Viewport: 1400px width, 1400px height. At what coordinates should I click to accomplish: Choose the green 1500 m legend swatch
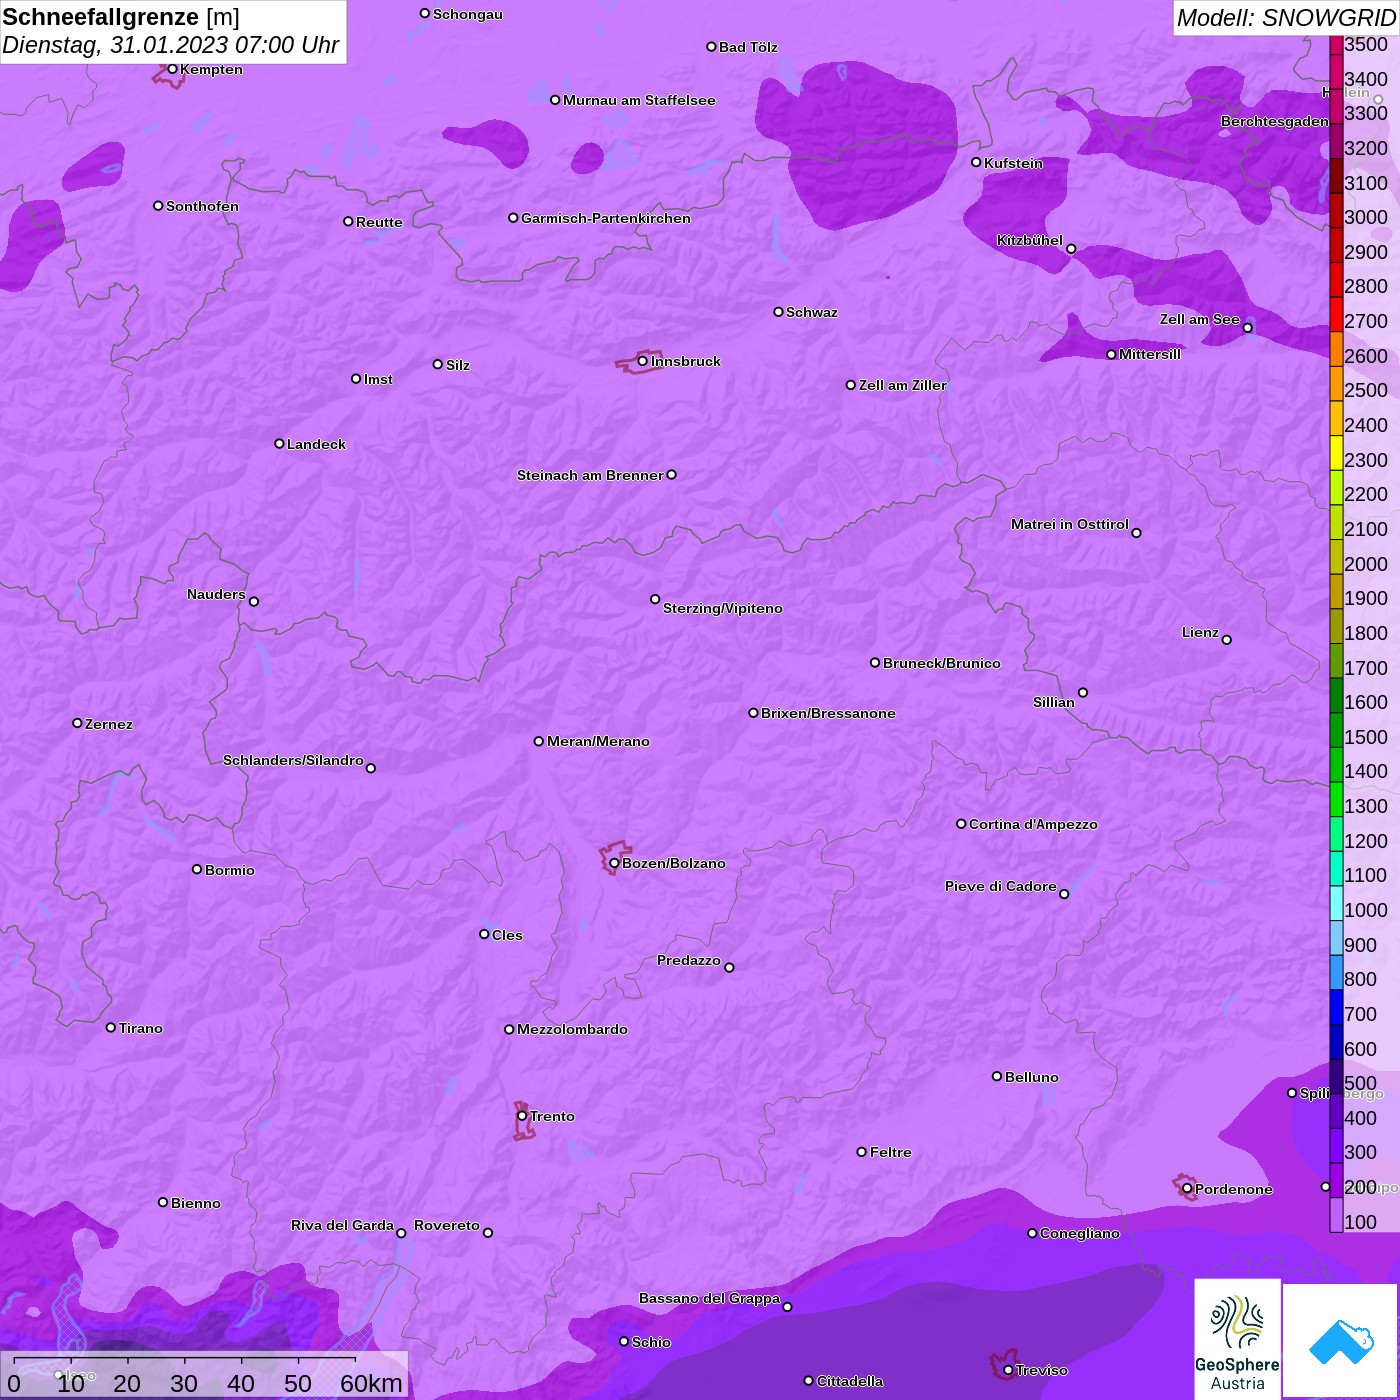(x=1336, y=730)
